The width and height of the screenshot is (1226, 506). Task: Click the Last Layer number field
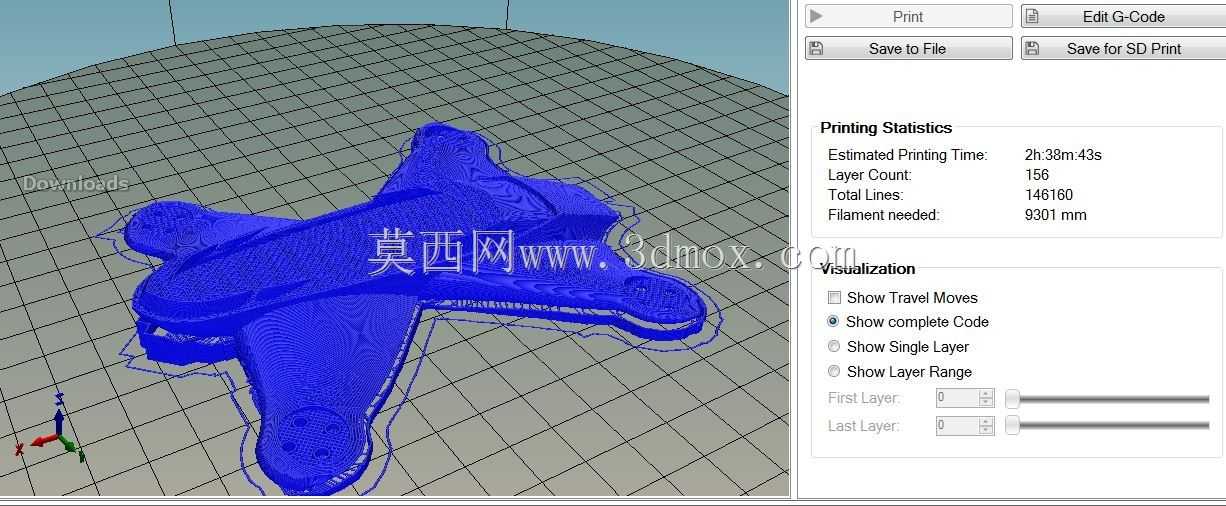tap(957, 426)
